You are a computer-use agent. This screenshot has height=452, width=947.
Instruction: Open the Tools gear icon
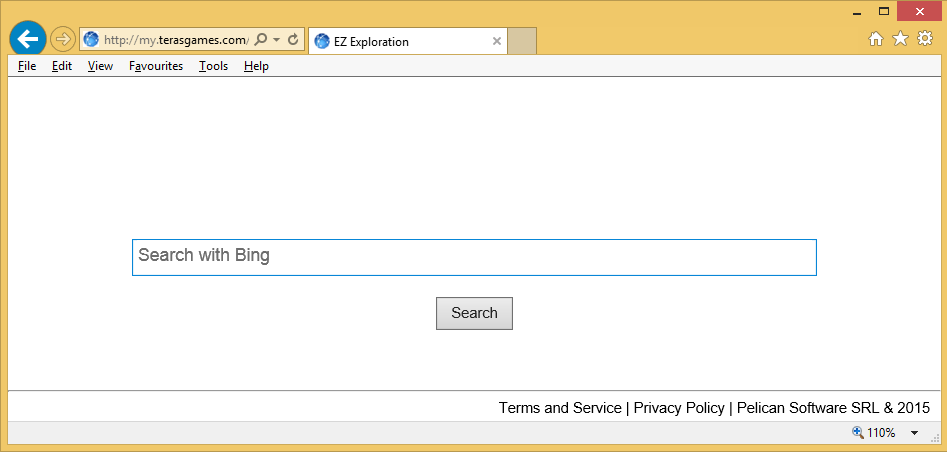(925, 39)
